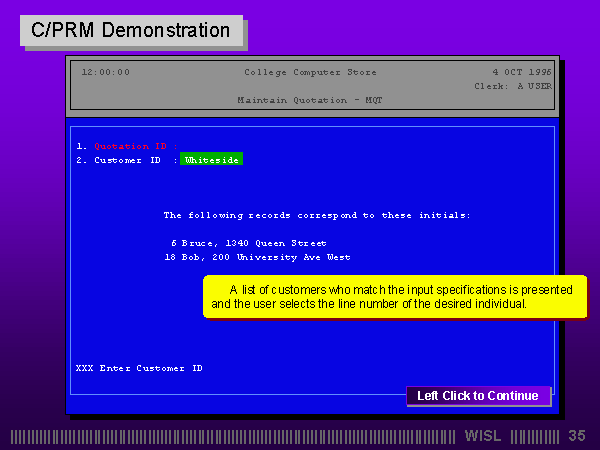The height and width of the screenshot is (450, 600).
Task: Click the striped bar left of WISL
Action: click(235, 436)
